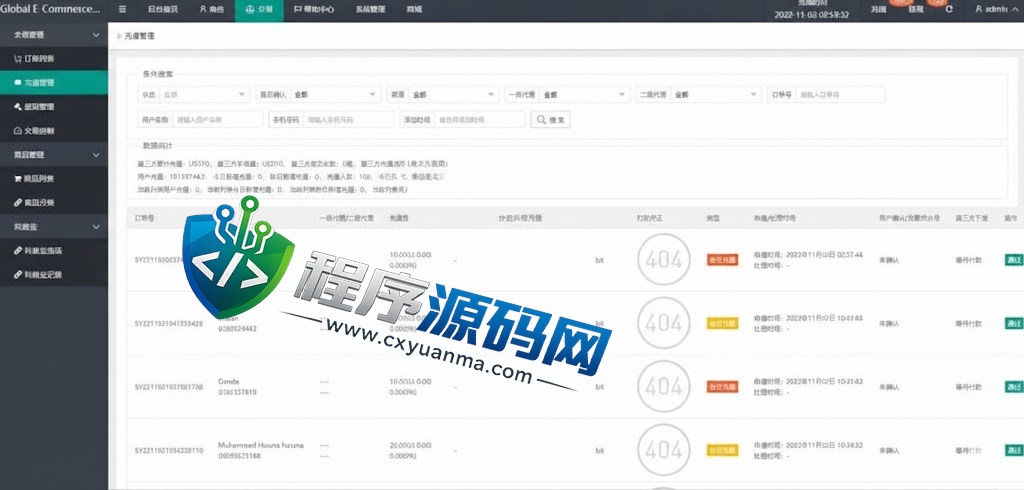Select the active green scale-icon tab

tap(259, 10)
